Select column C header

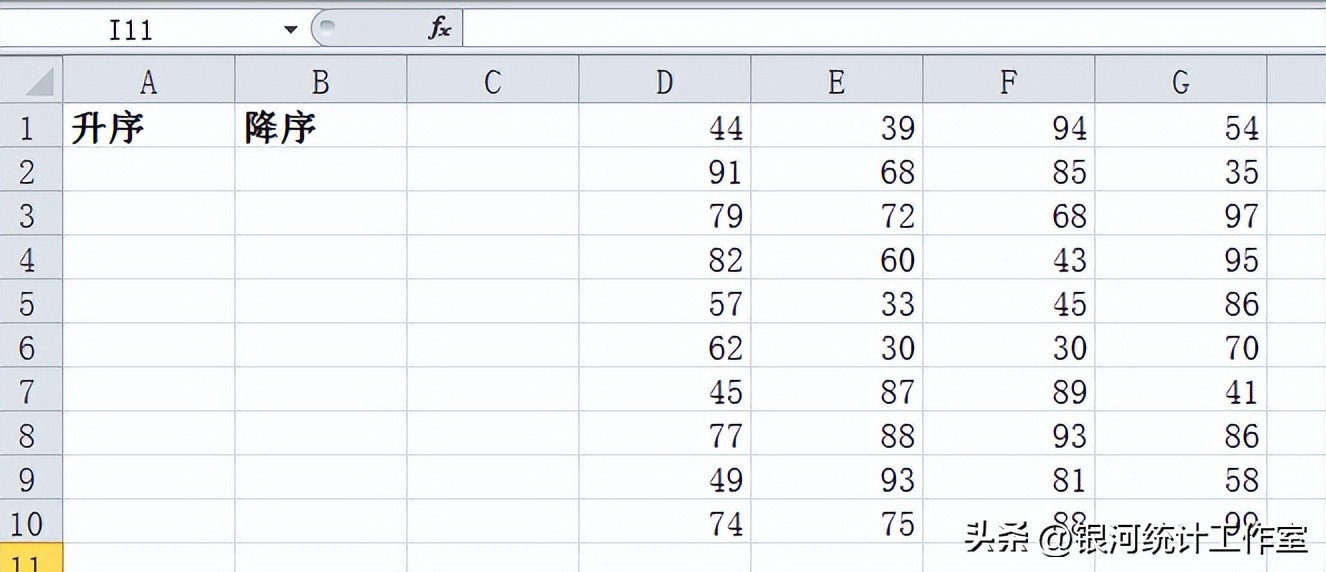[x=493, y=81]
